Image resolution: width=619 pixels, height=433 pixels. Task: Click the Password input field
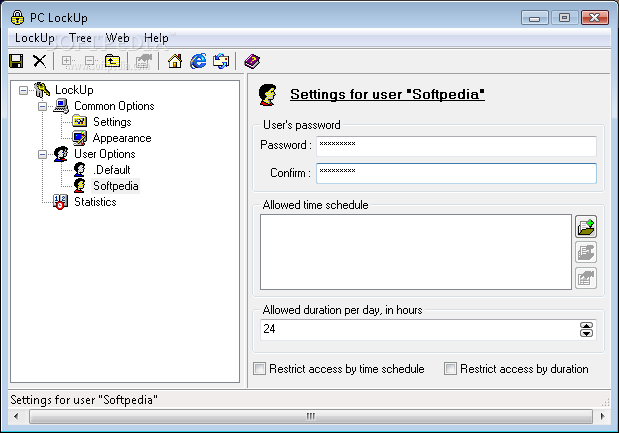(456, 146)
